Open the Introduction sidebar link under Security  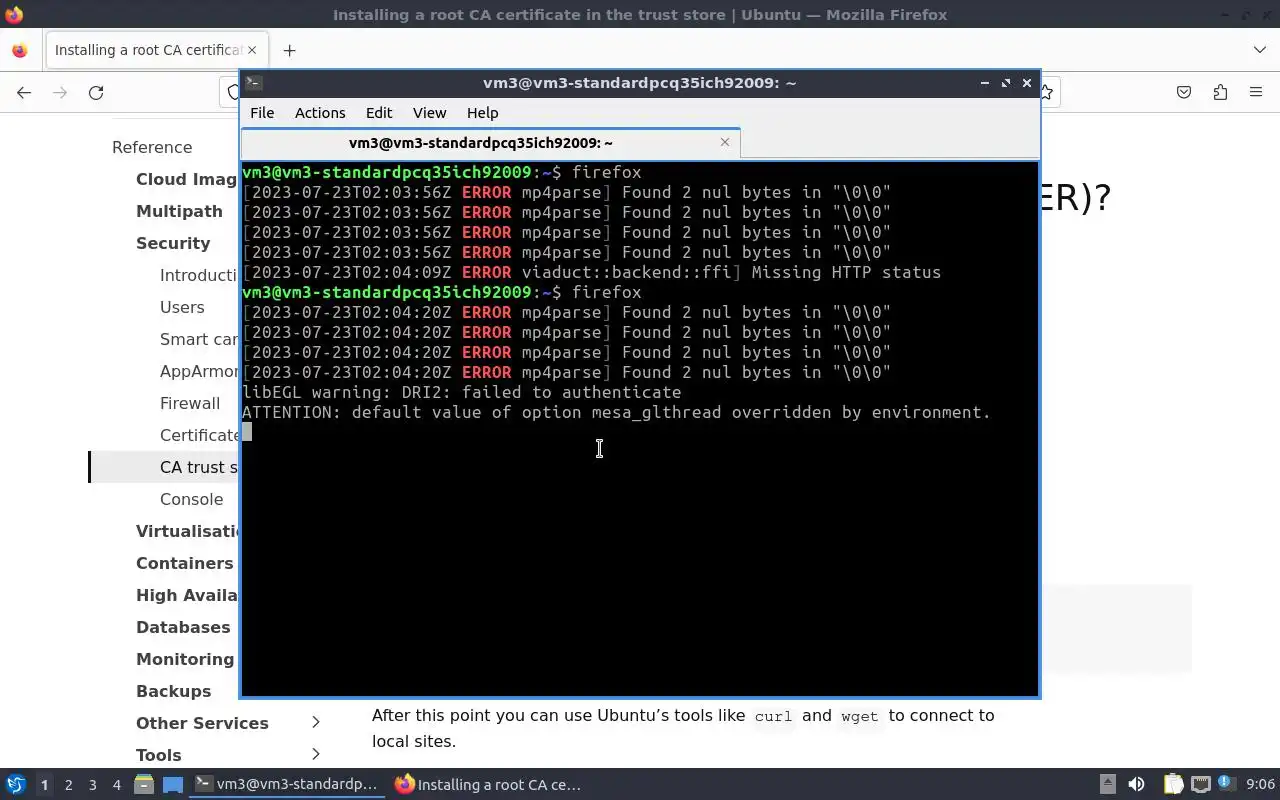(x=199, y=275)
